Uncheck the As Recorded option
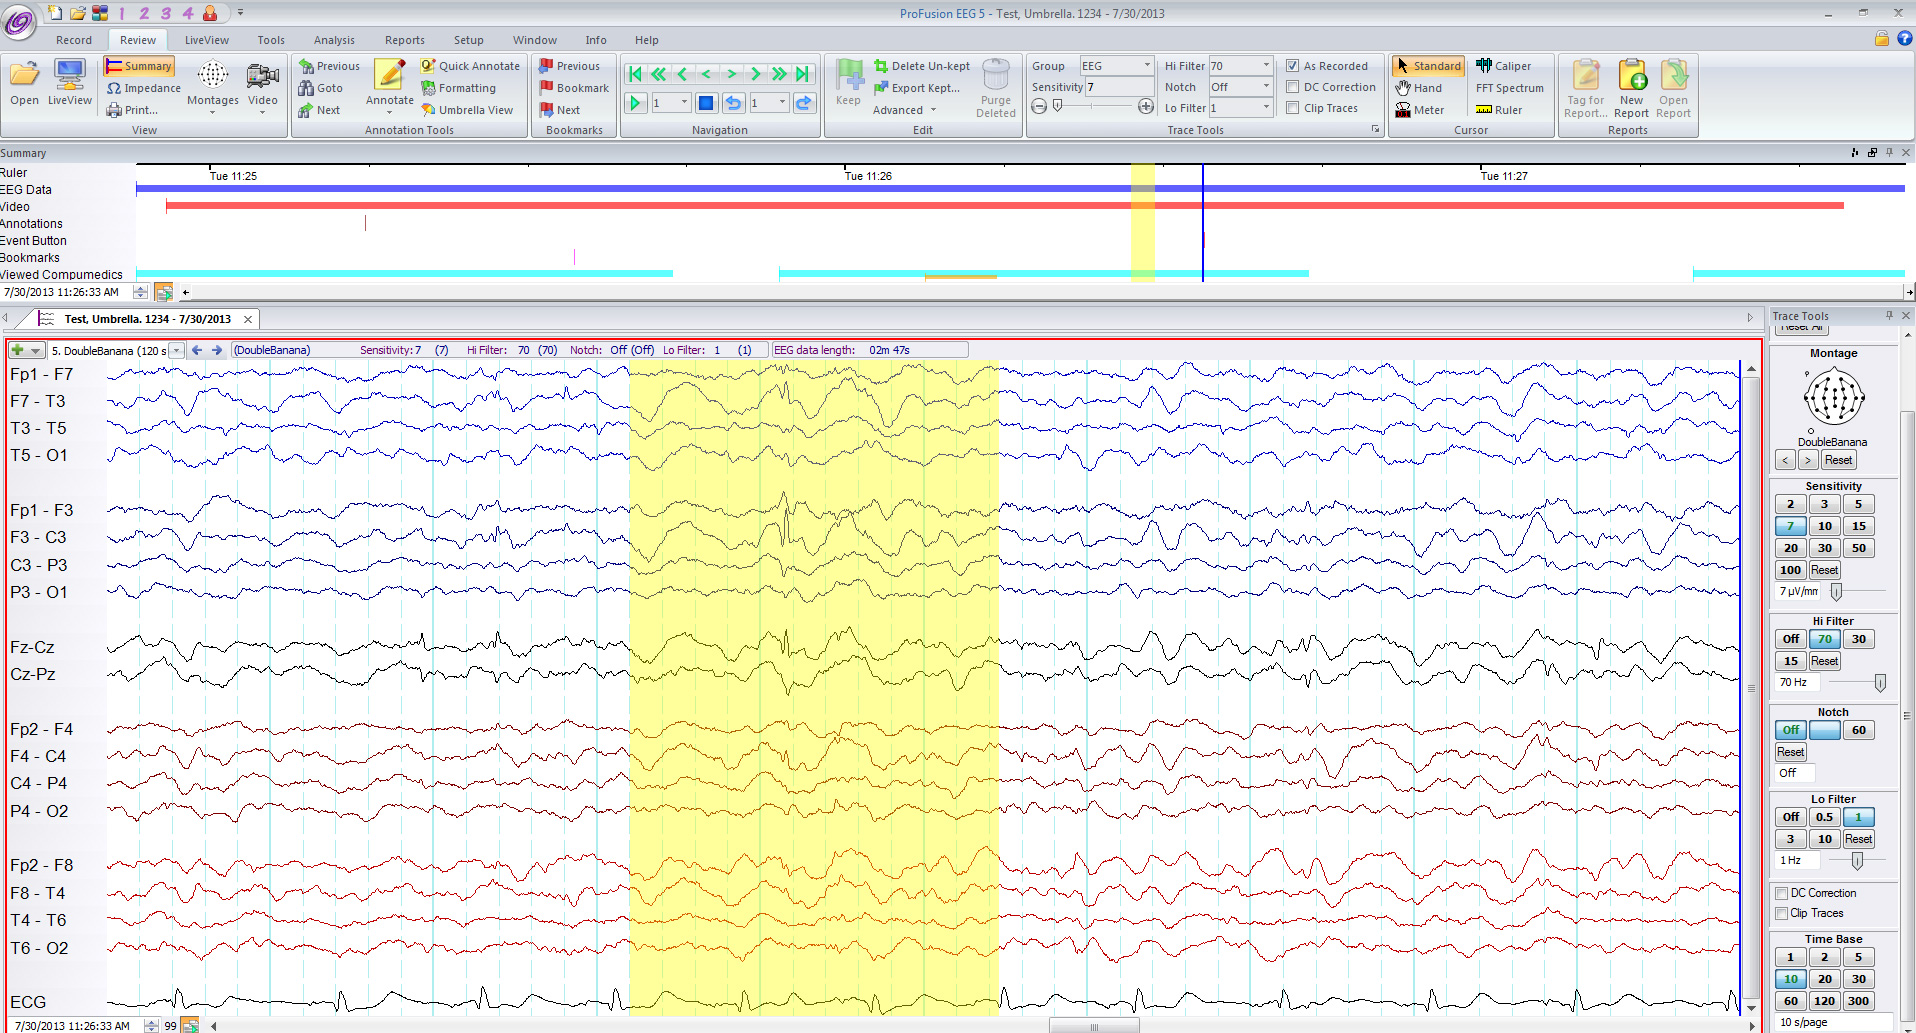This screenshot has width=1916, height=1033. (x=1293, y=65)
